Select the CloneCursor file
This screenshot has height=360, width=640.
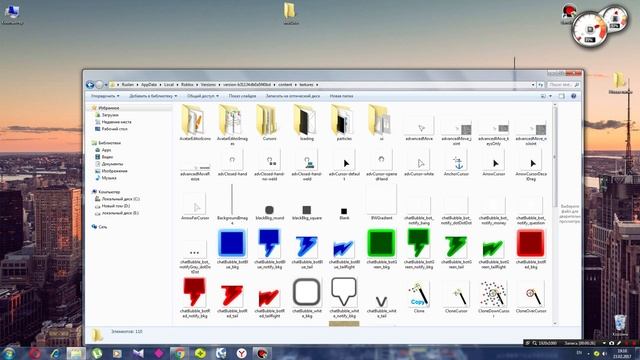[x=456, y=298]
